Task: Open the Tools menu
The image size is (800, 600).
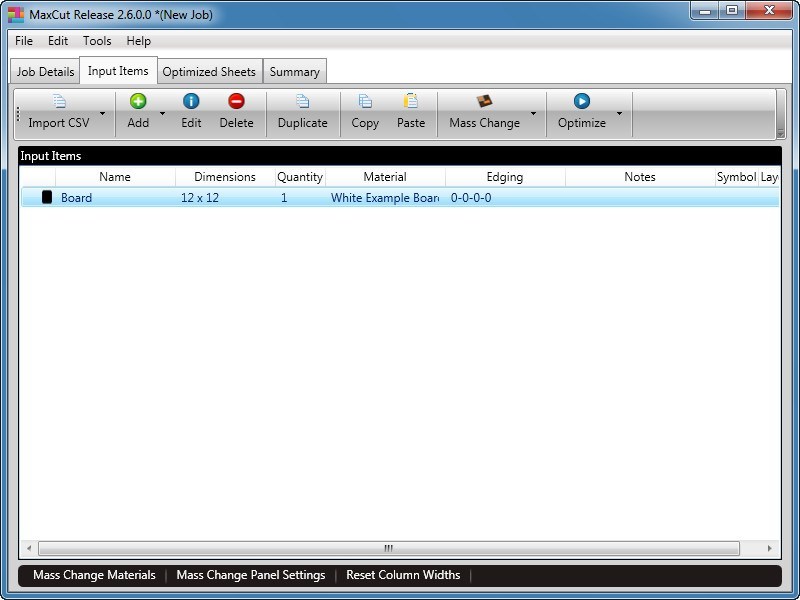Action: (x=96, y=41)
